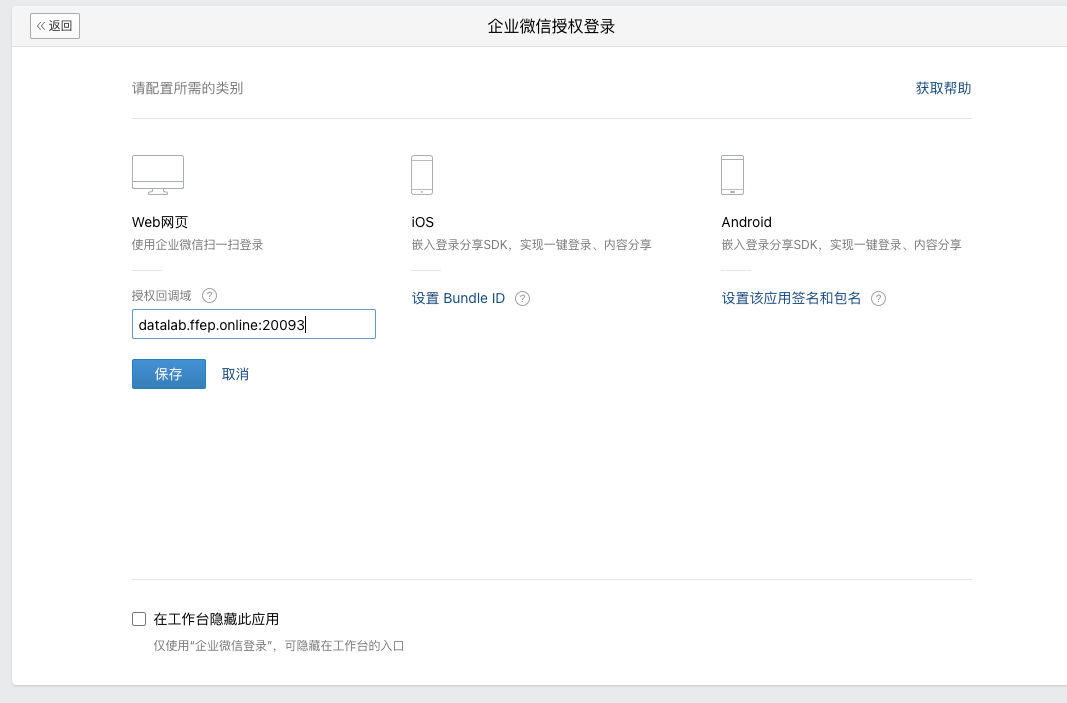
Task: Focus the 授权回调域 domain input field
Action: click(x=254, y=324)
